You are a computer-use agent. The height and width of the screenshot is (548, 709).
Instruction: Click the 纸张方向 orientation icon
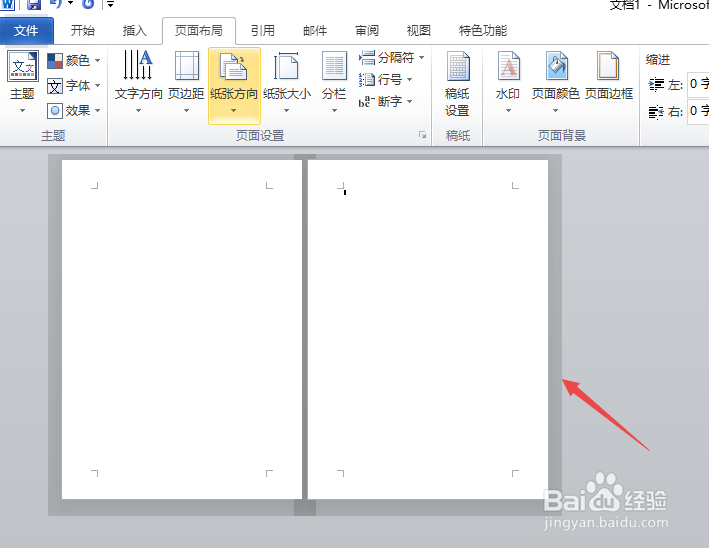[233, 66]
